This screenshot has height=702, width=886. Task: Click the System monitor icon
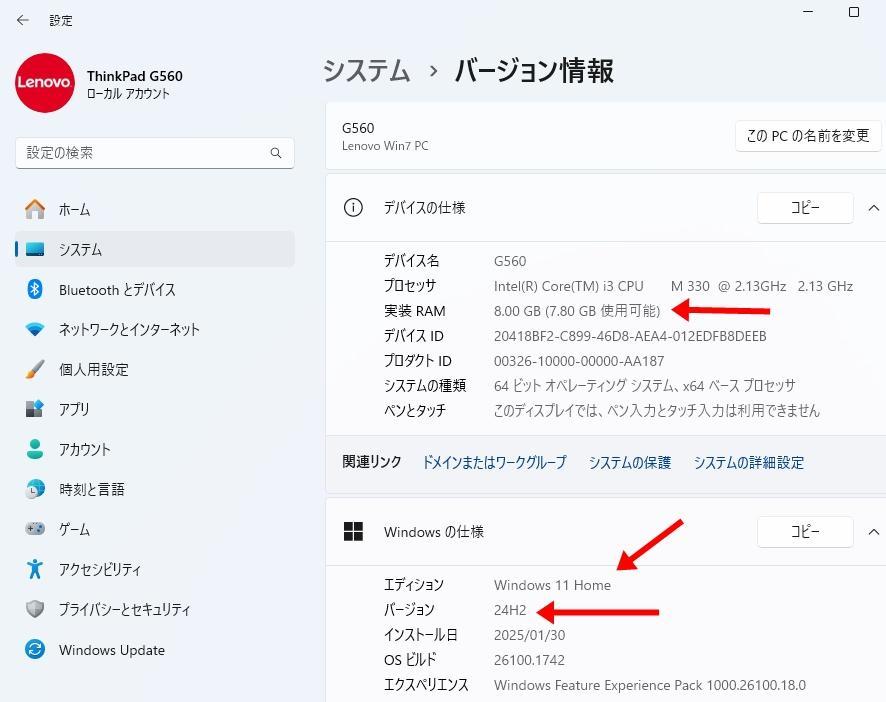click(35, 249)
